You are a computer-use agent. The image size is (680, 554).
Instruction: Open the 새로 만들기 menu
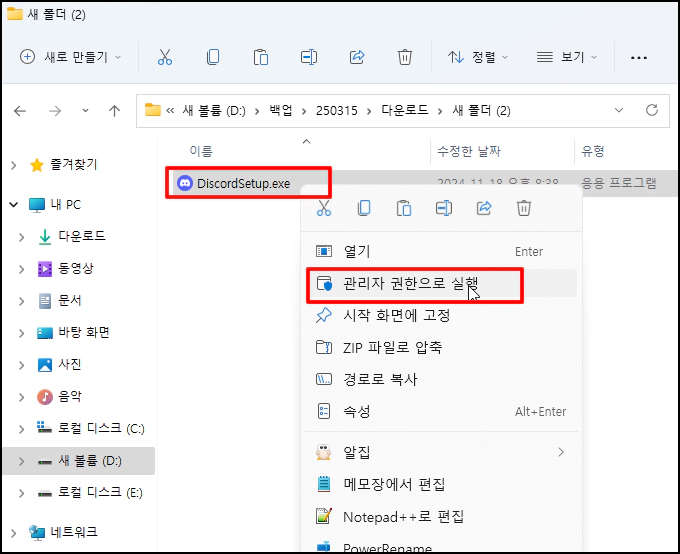(70, 57)
